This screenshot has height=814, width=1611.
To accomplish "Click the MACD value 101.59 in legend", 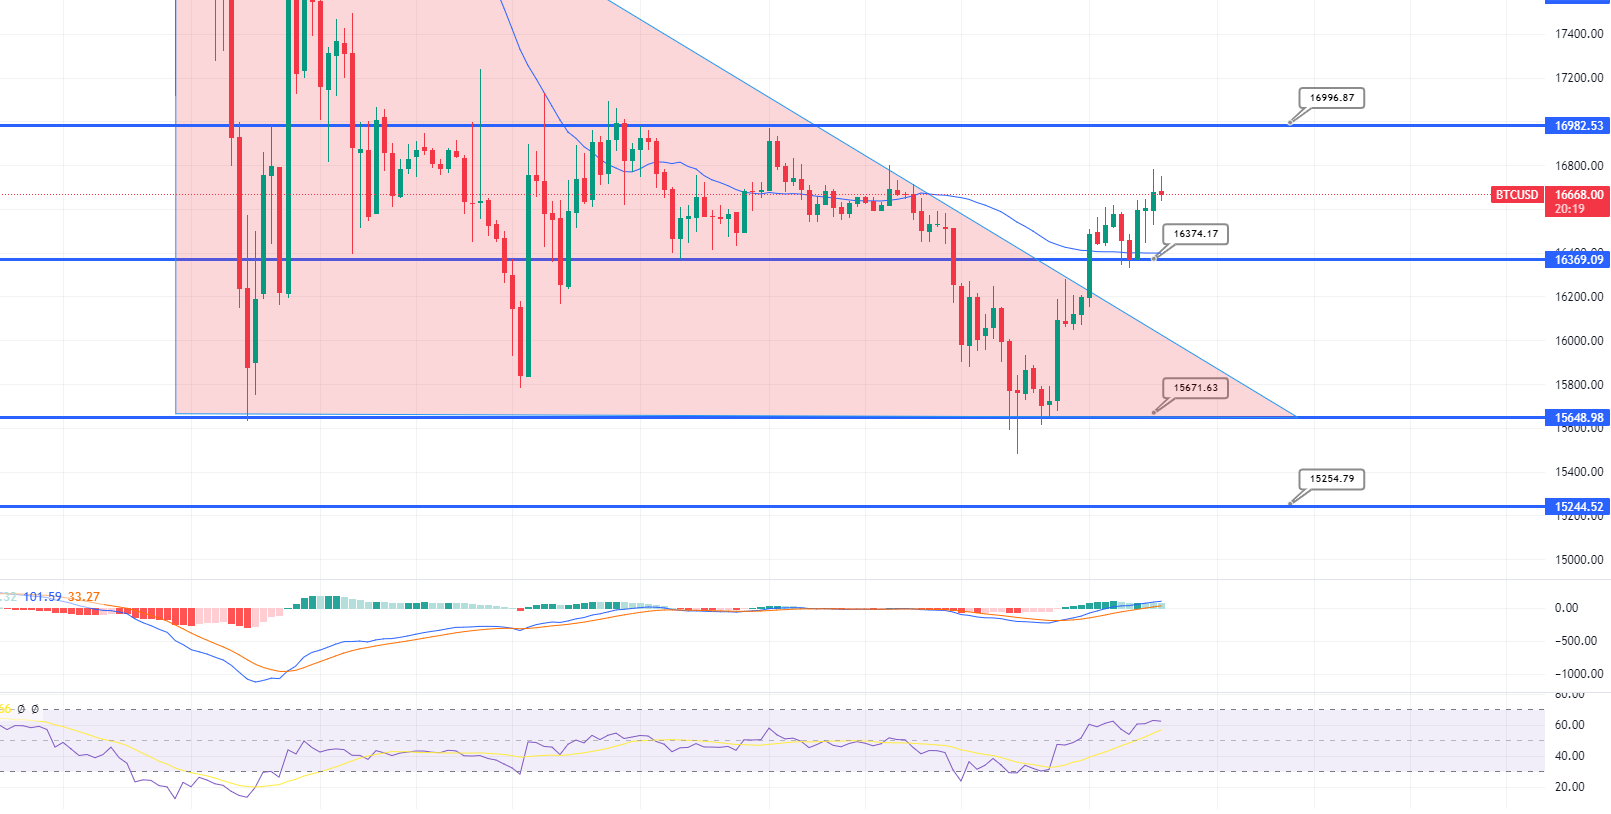I will pyautogui.click(x=42, y=597).
